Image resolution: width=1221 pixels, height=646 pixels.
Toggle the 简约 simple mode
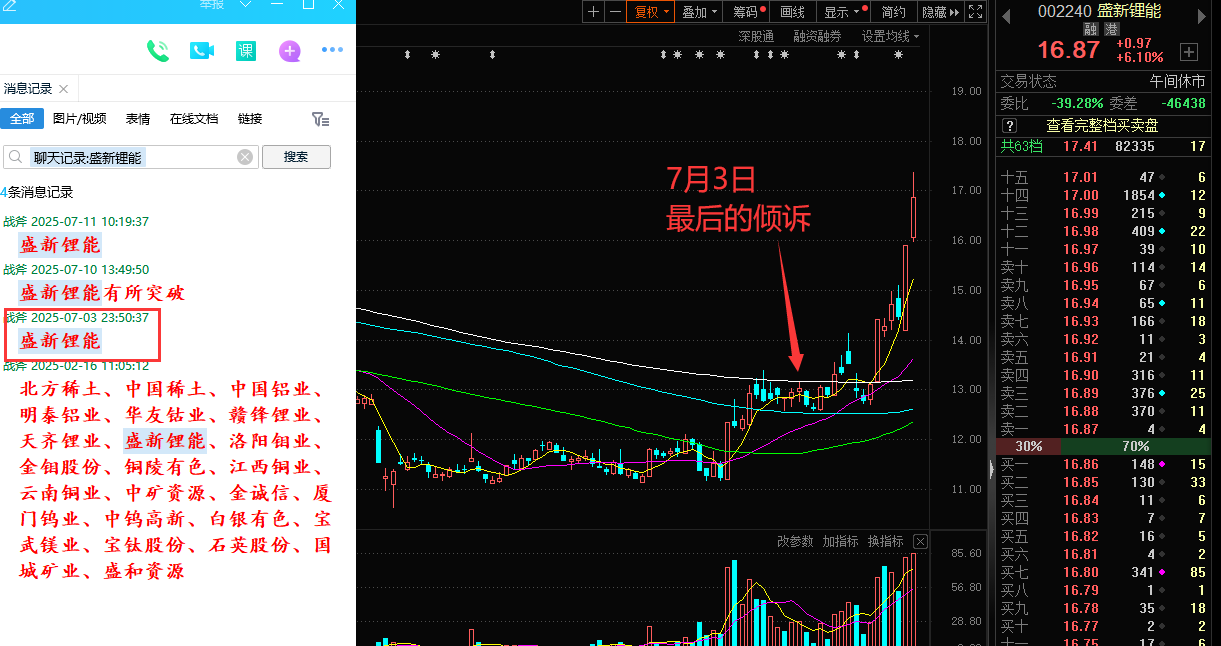[893, 12]
